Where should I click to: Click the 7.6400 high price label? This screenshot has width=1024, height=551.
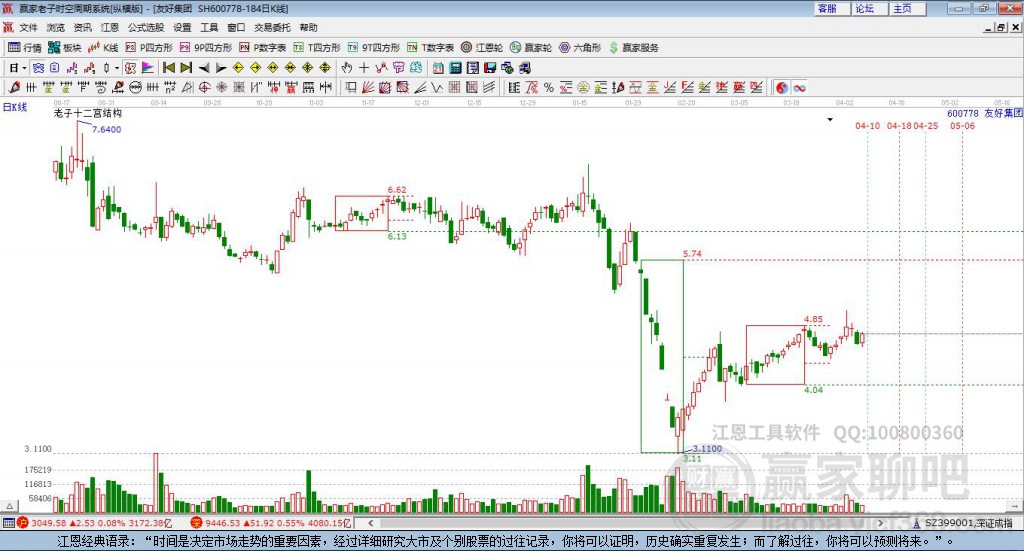106,129
